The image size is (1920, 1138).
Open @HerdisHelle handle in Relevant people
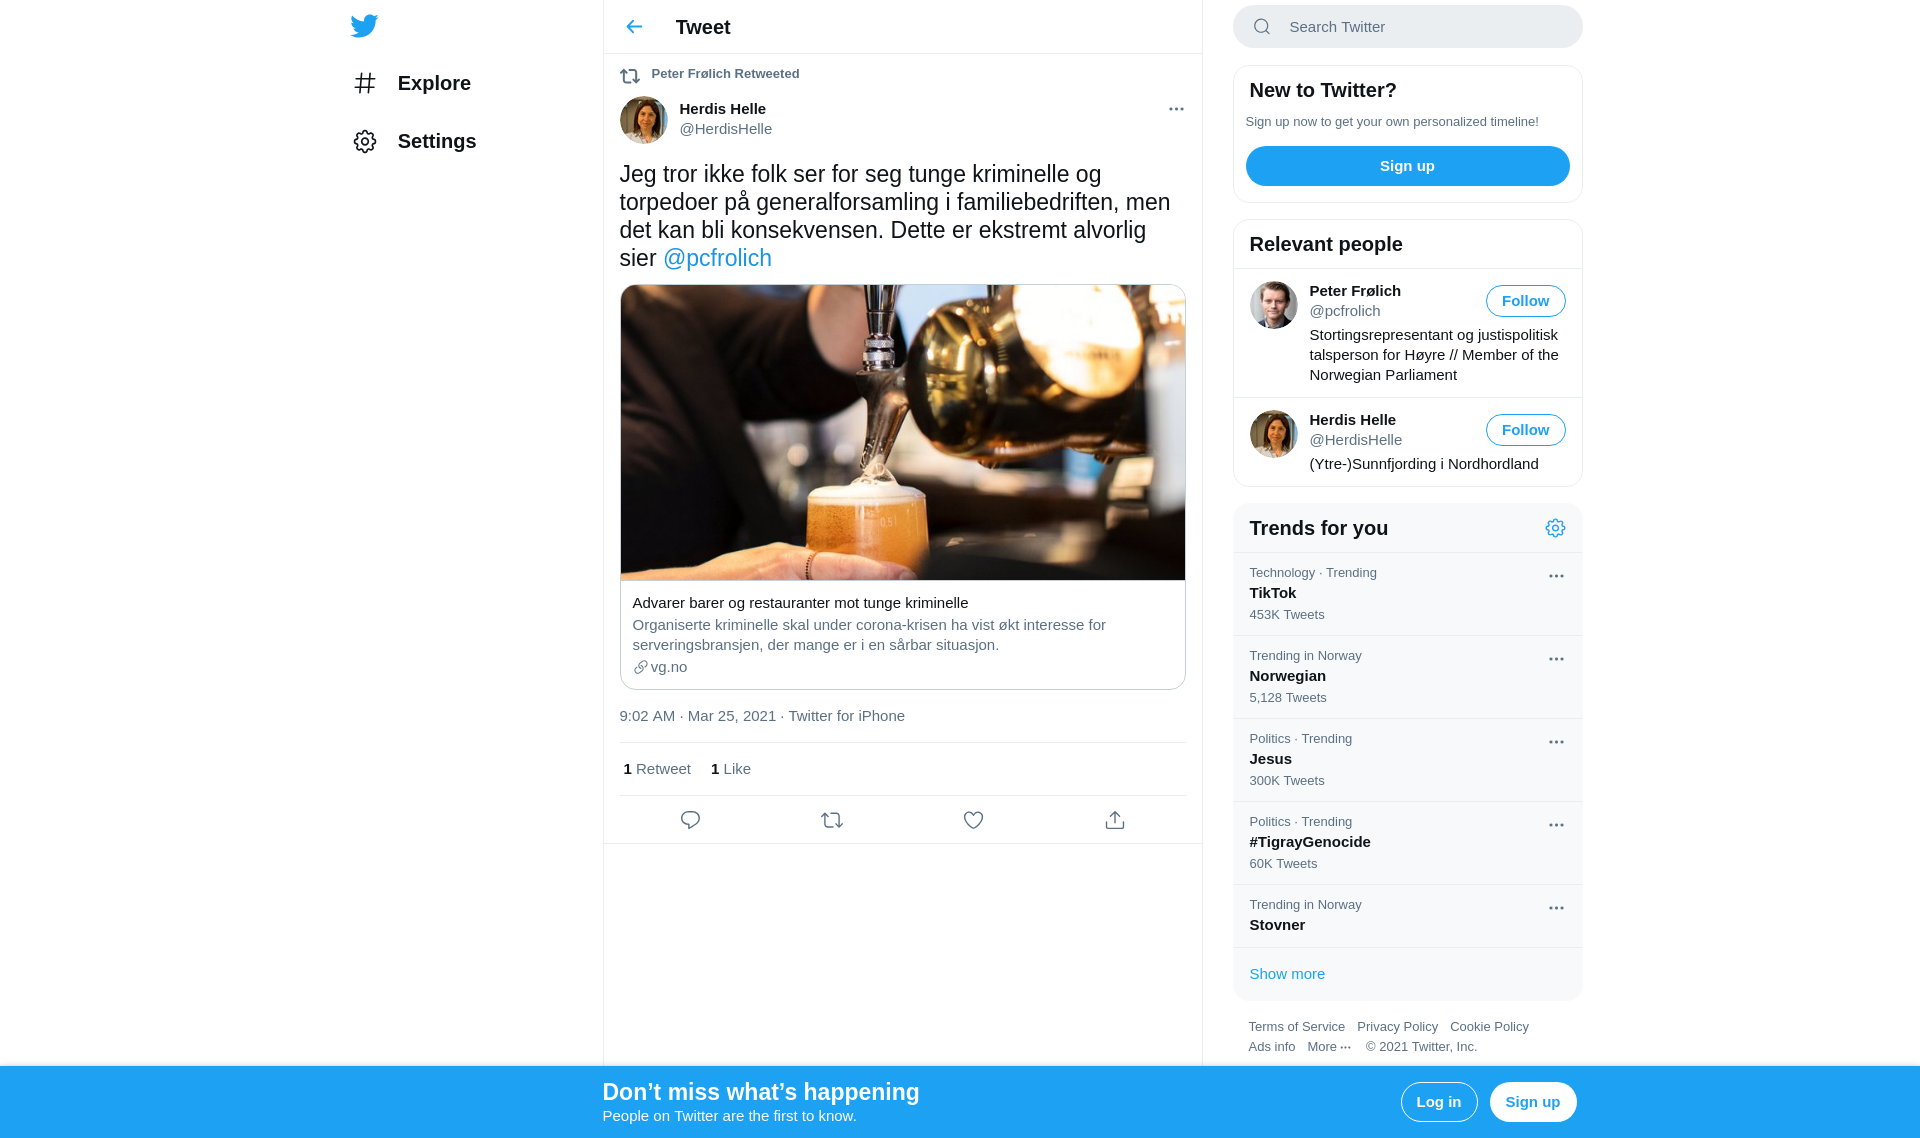[1355, 440]
